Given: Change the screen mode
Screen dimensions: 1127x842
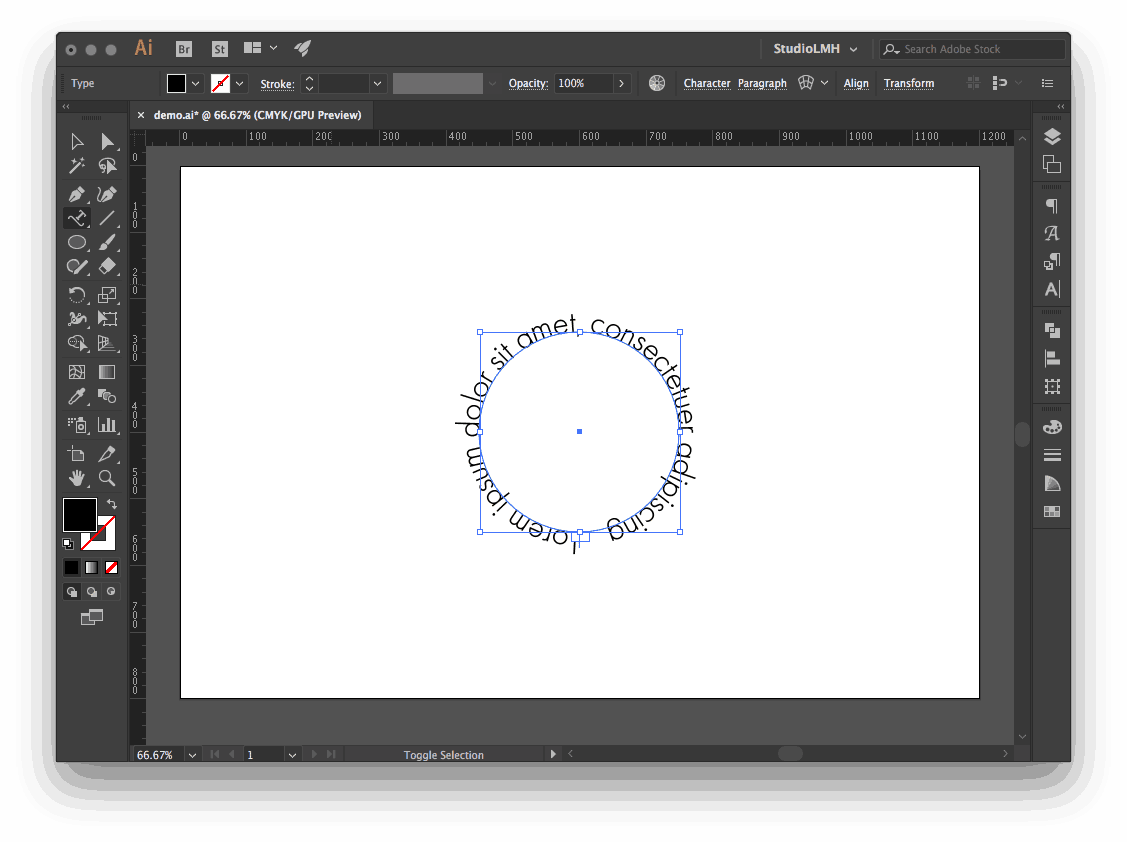Looking at the screenshot, I should [92, 617].
